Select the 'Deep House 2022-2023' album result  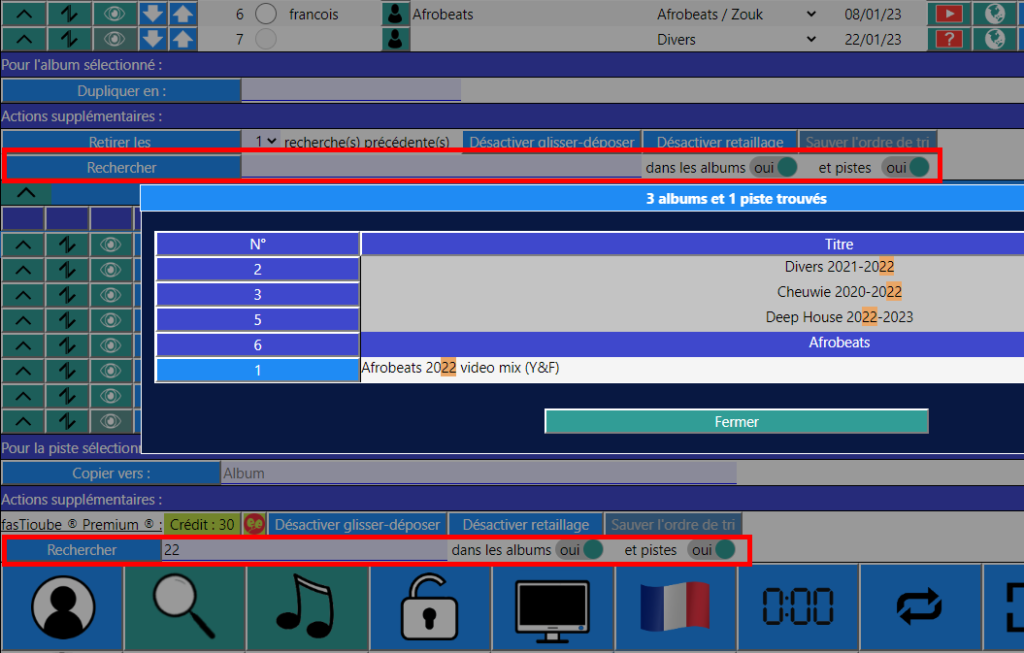(x=839, y=317)
